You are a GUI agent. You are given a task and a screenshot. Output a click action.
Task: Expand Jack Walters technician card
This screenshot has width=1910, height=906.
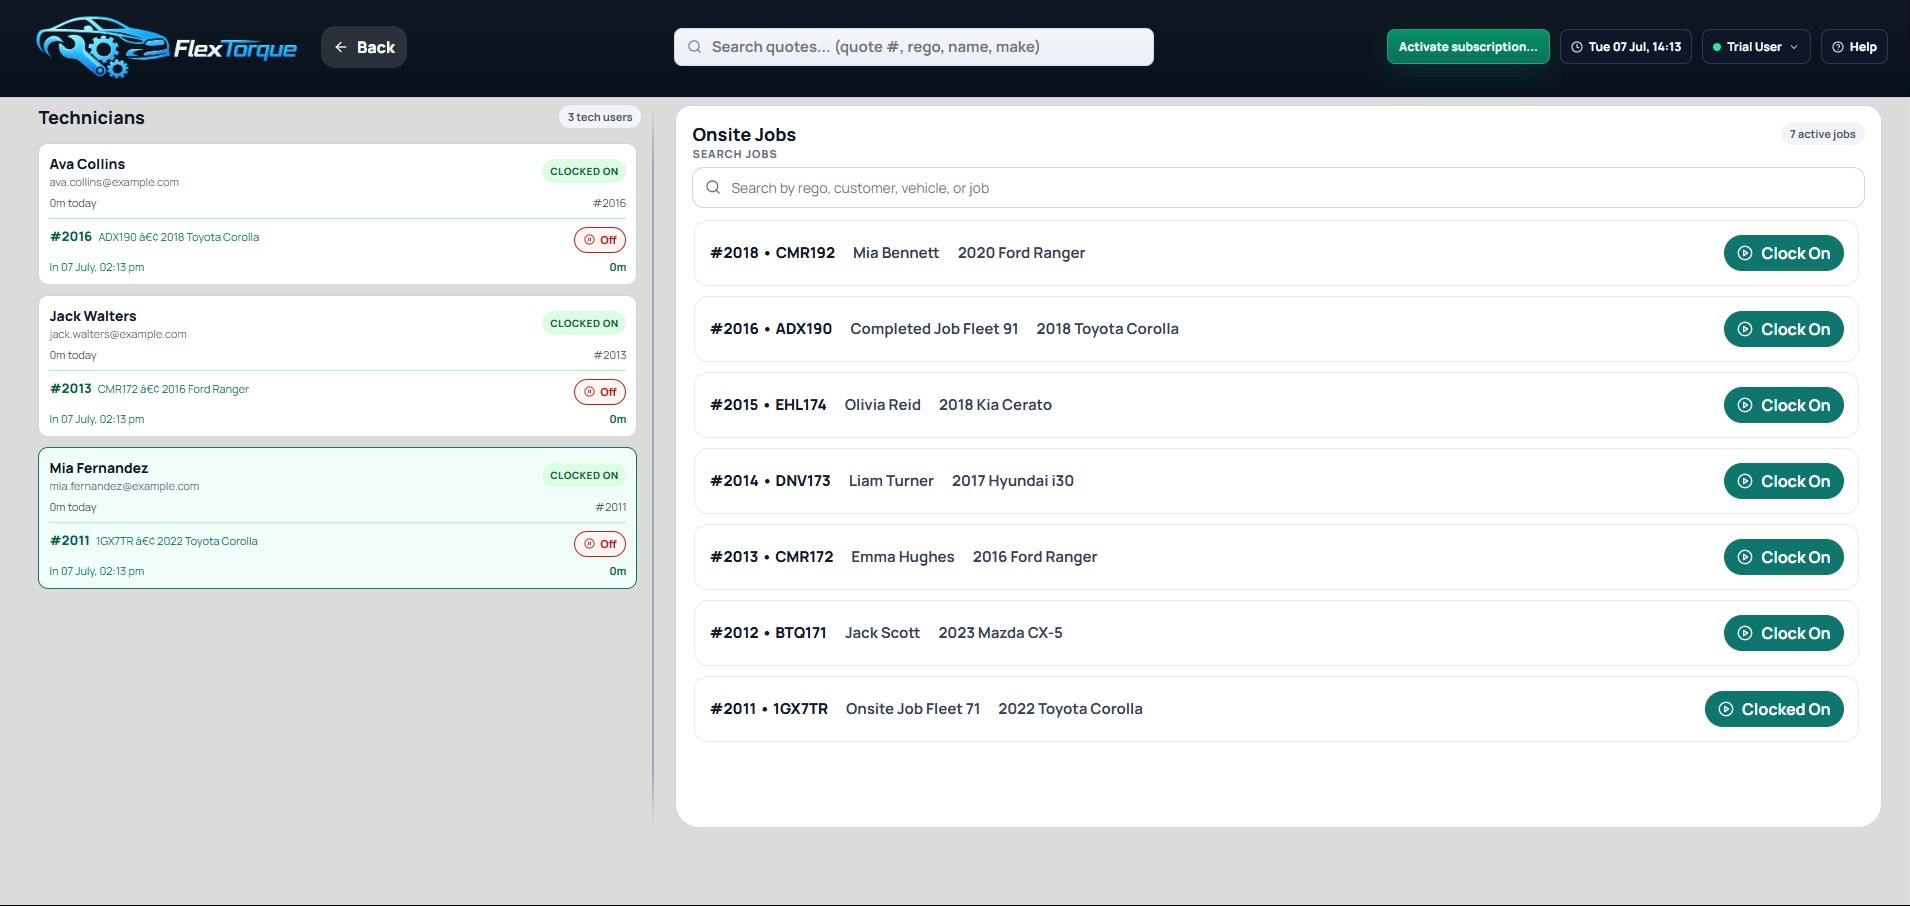(337, 366)
